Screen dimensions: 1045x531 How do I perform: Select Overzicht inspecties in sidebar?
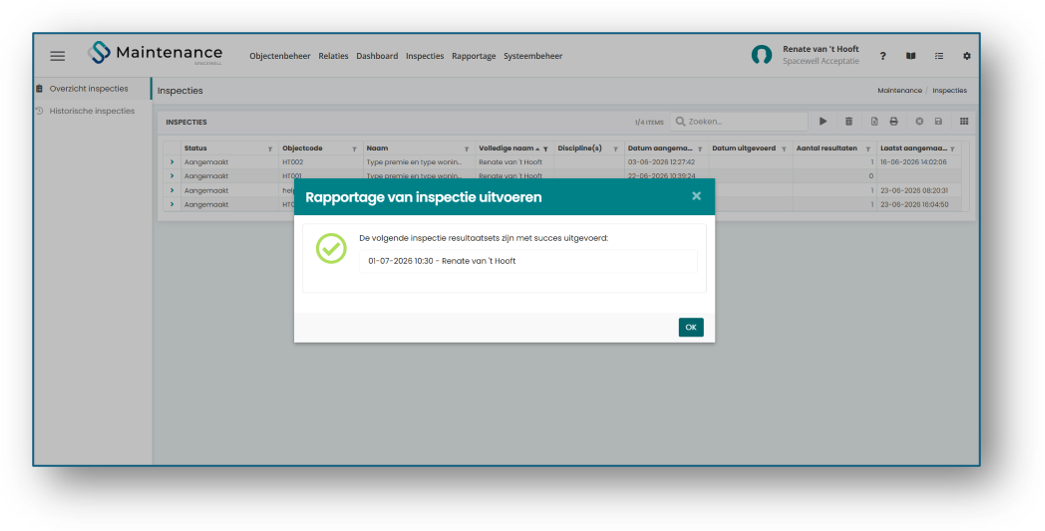pyautogui.click(x=89, y=89)
